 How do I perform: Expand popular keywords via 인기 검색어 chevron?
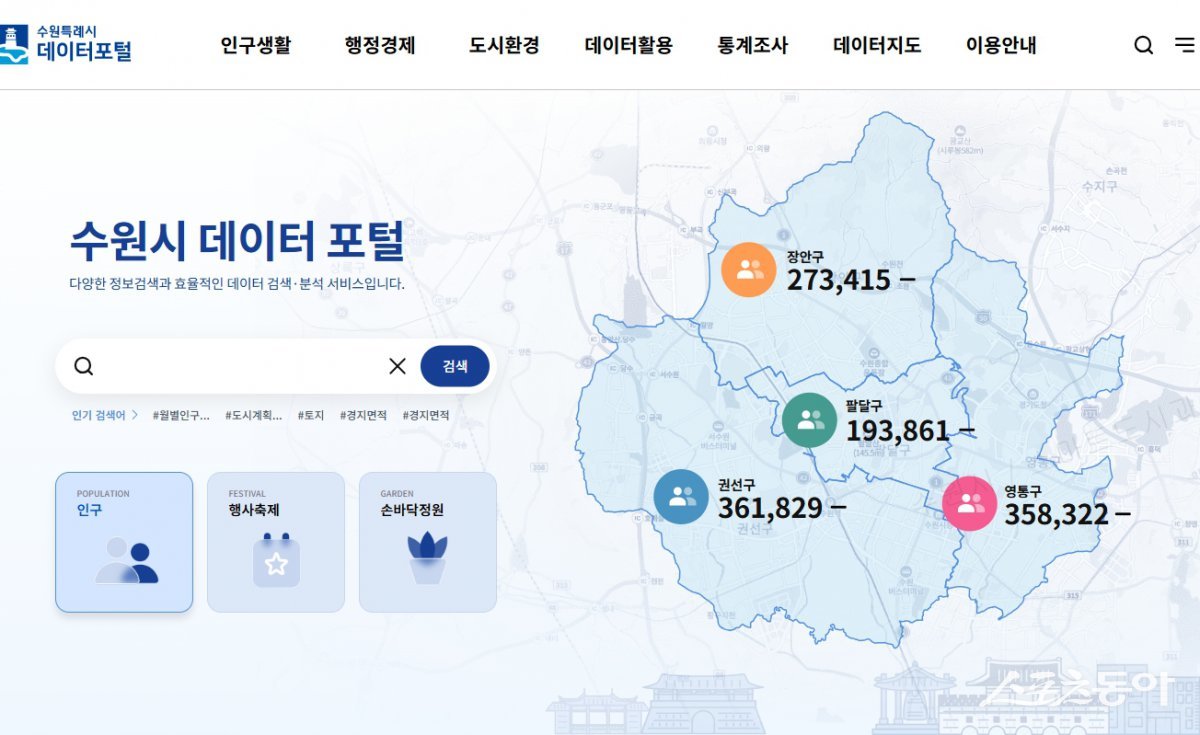coord(135,415)
